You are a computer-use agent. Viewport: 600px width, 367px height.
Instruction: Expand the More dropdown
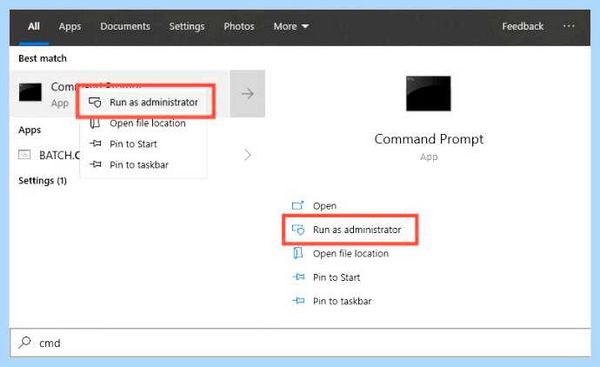click(291, 26)
